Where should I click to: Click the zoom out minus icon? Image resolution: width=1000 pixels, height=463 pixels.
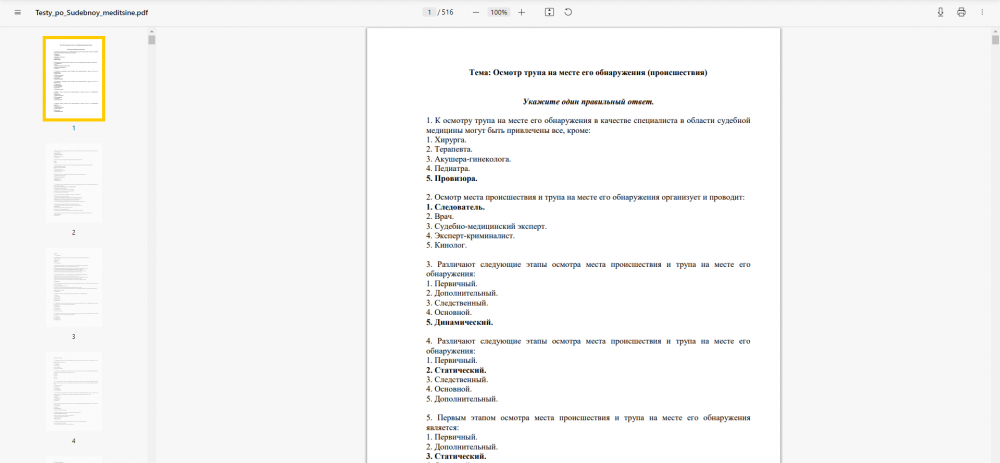pyautogui.click(x=476, y=12)
